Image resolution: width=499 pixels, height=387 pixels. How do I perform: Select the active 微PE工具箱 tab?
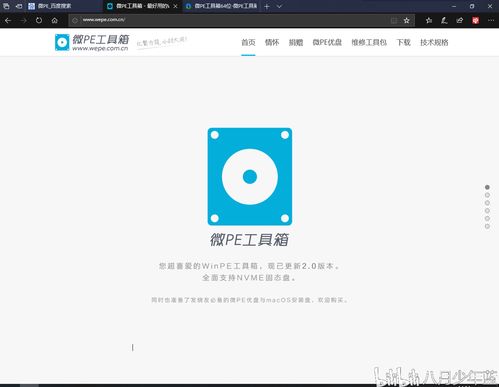click(142, 6)
